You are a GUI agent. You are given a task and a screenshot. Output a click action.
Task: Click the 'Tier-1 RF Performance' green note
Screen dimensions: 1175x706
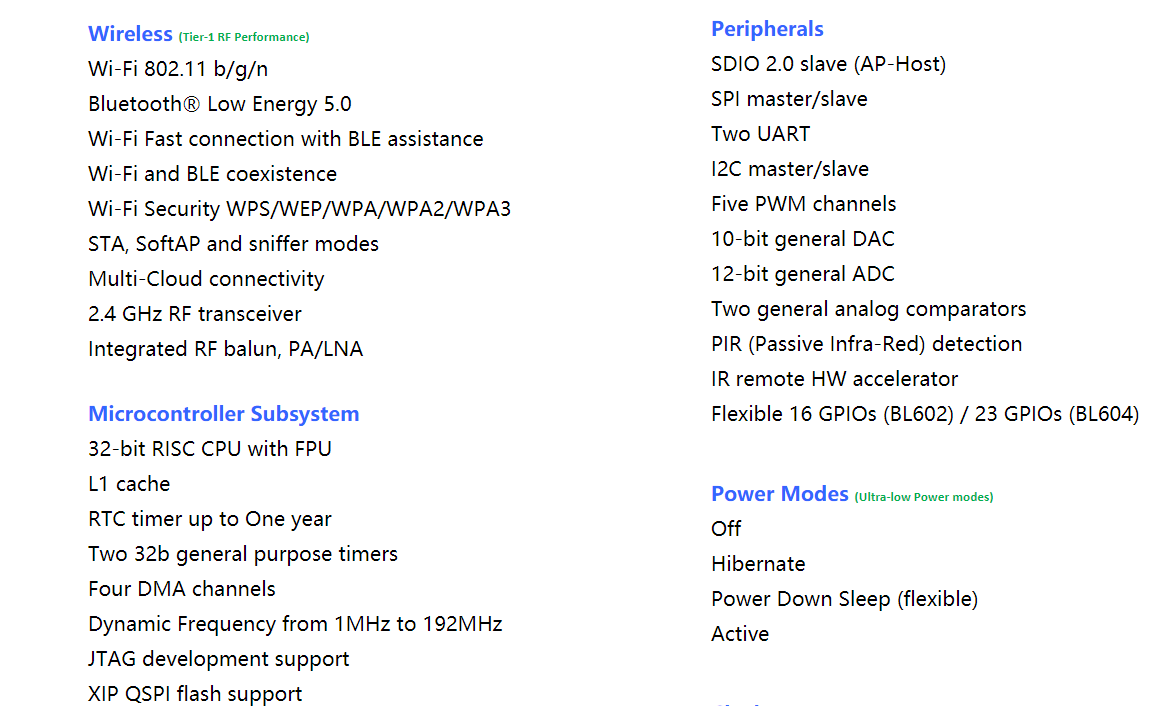click(244, 37)
